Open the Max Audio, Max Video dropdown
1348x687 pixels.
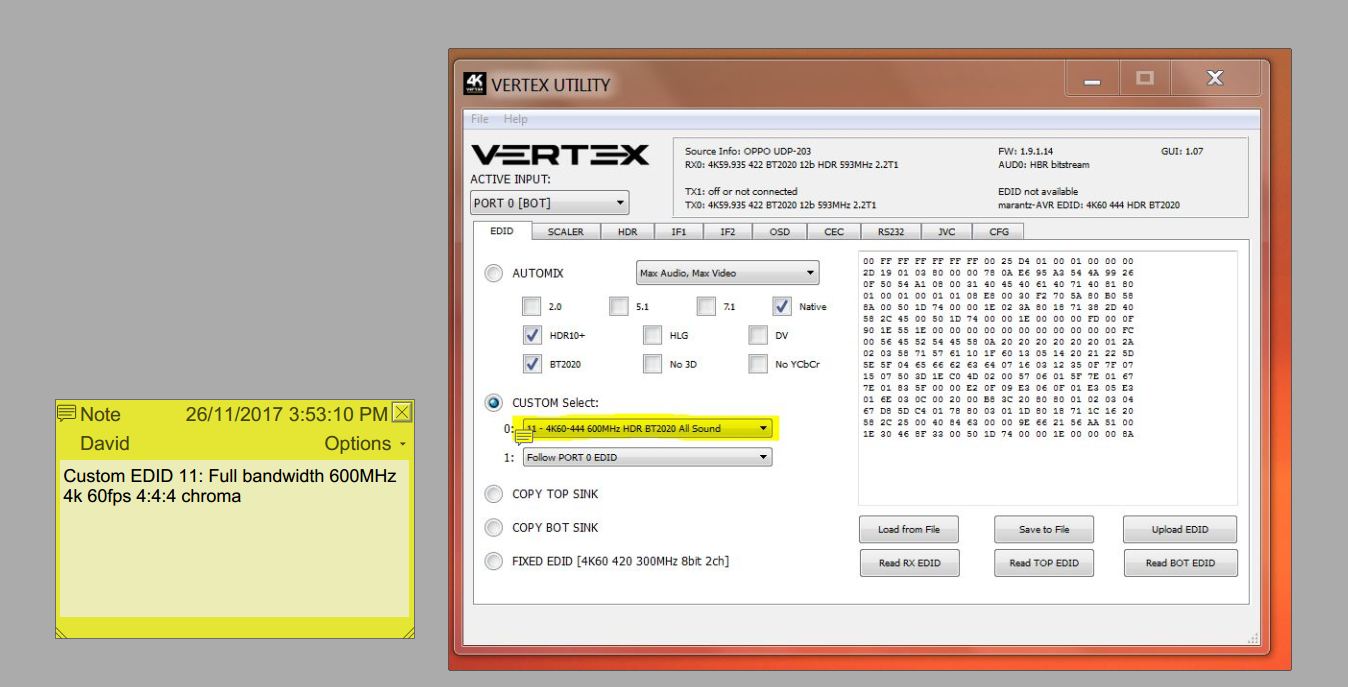pos(727,273)
